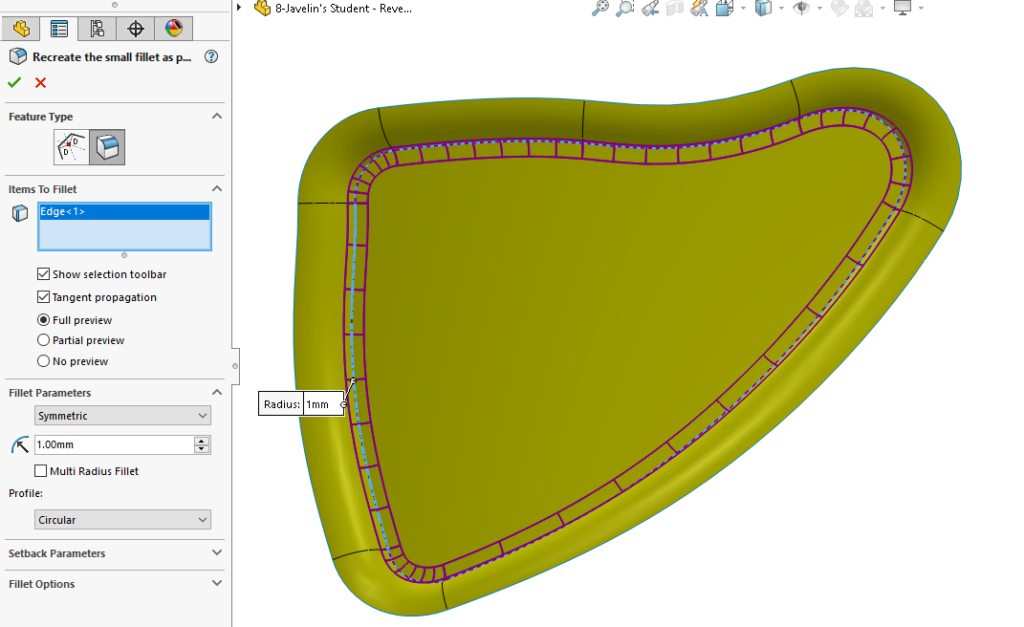This screenshot has width=1024, height=627.
Task: Decrease radius with the spinner down arrow
Action: 202,449
